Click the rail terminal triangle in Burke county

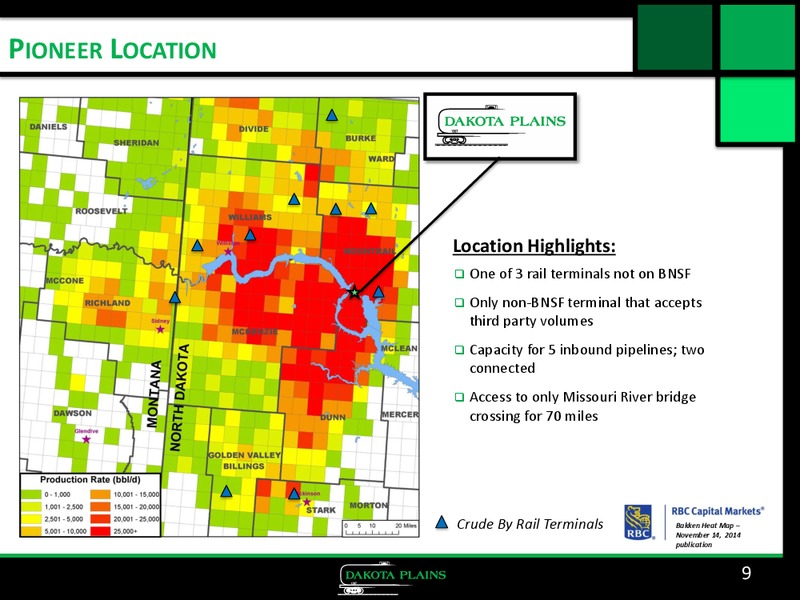pyautogui.click(x=332, y=115)
